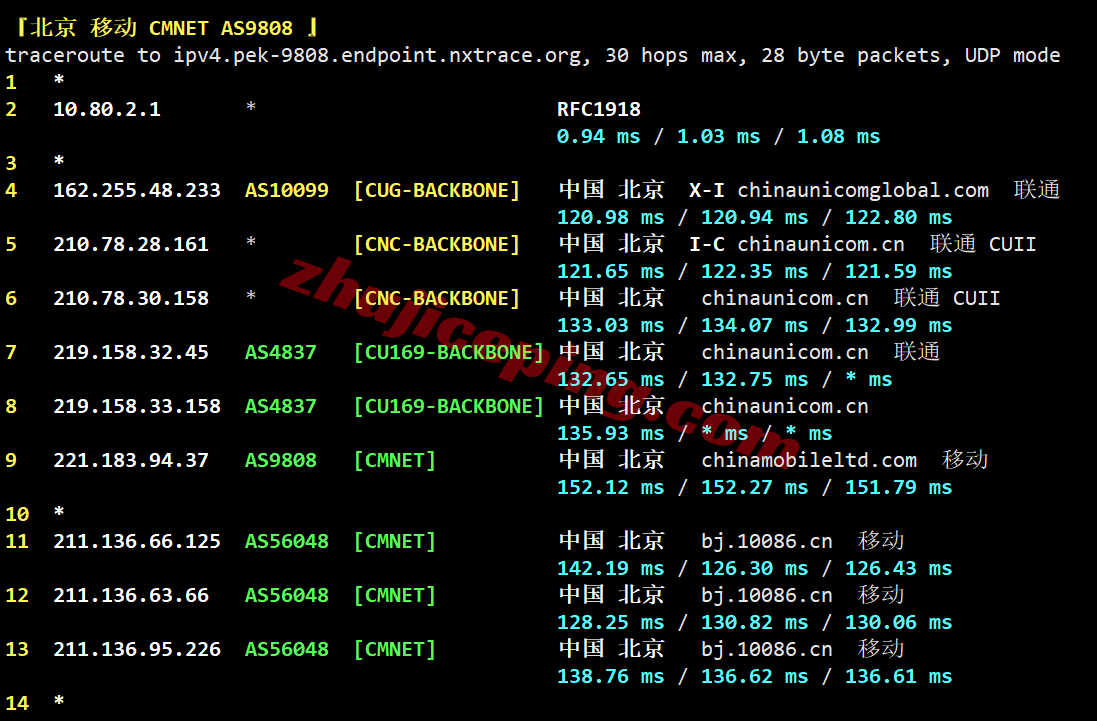Select the [CUG-BACKBONE] tag

[437, 190]
